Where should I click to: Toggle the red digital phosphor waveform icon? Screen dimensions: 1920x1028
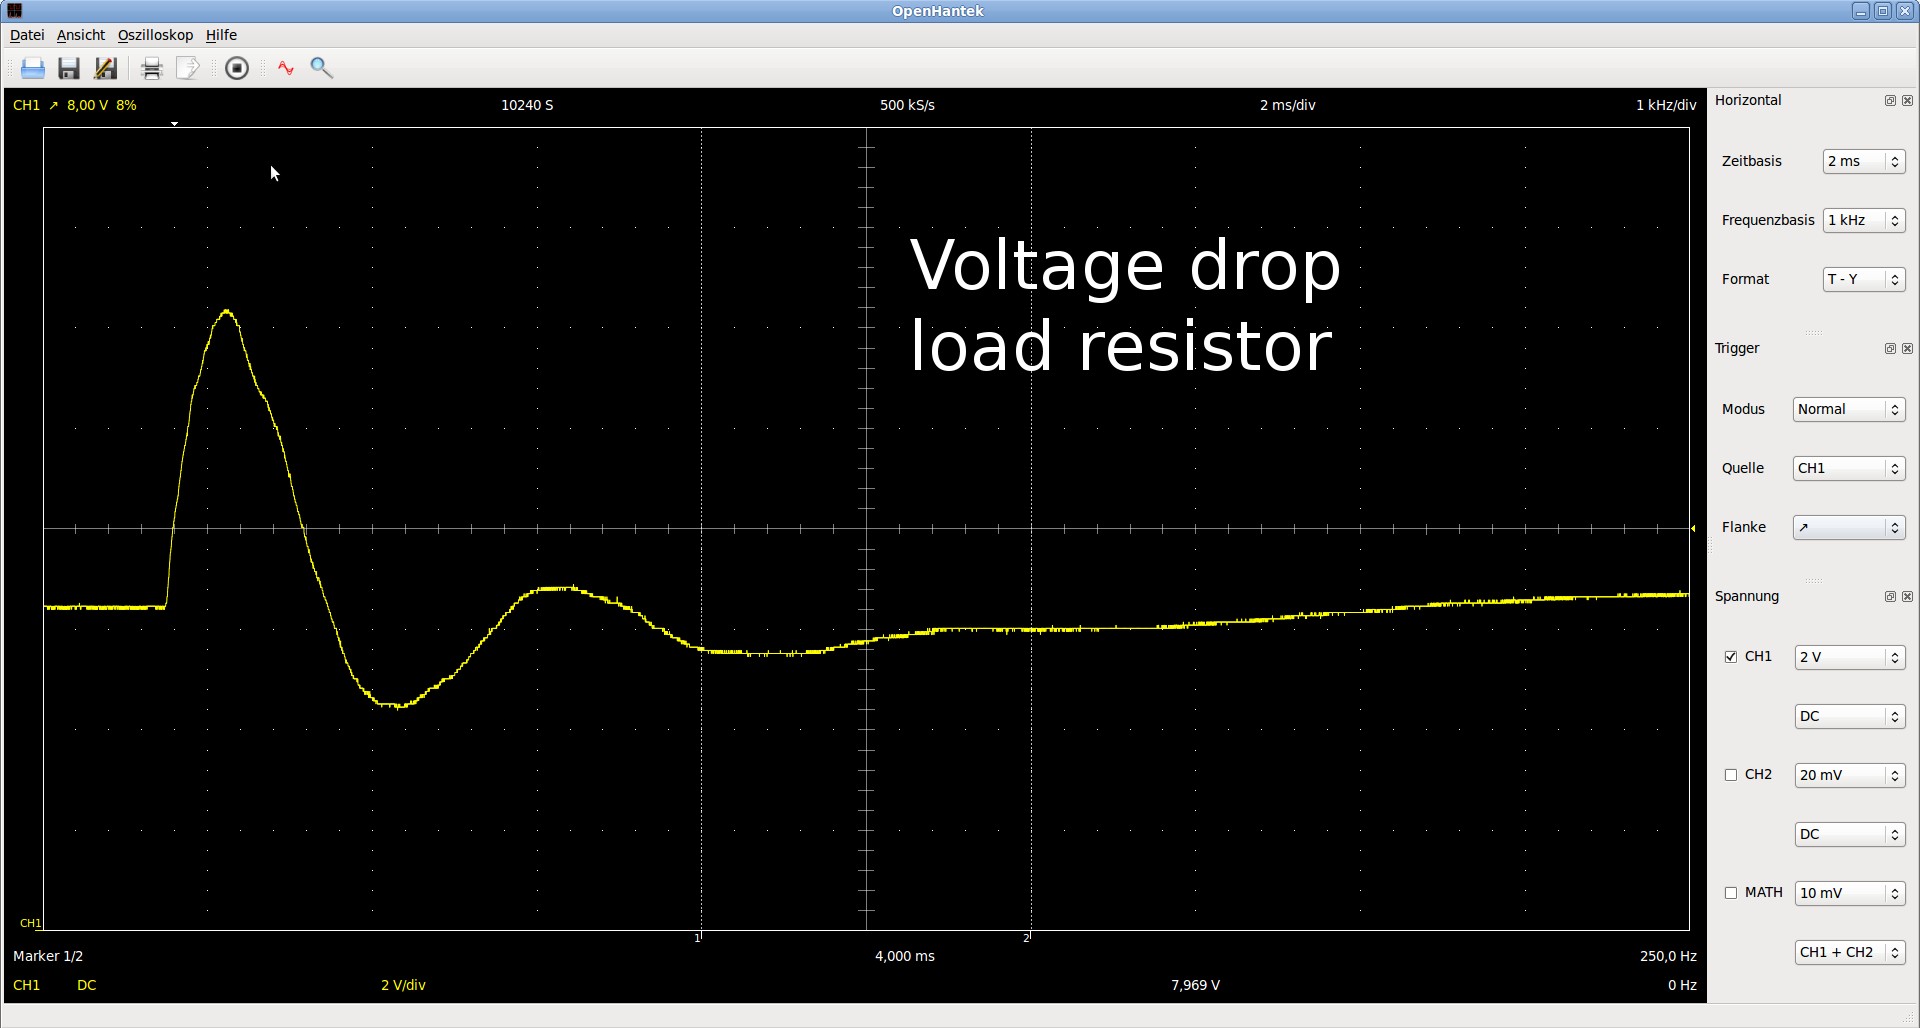[x=286, y=68]
